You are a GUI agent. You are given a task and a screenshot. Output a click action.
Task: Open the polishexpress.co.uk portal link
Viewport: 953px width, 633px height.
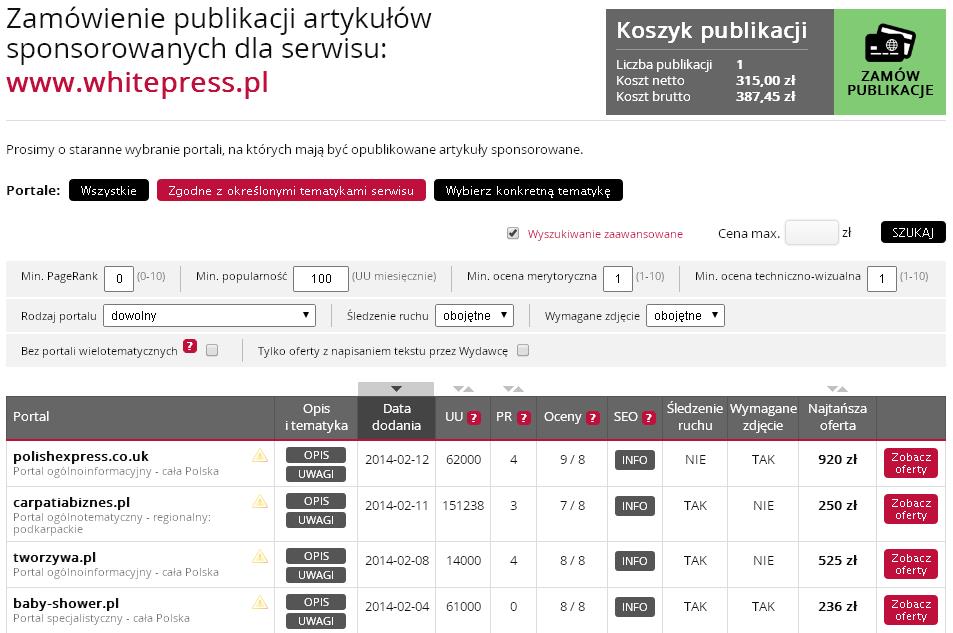click(x=81, y=456)
